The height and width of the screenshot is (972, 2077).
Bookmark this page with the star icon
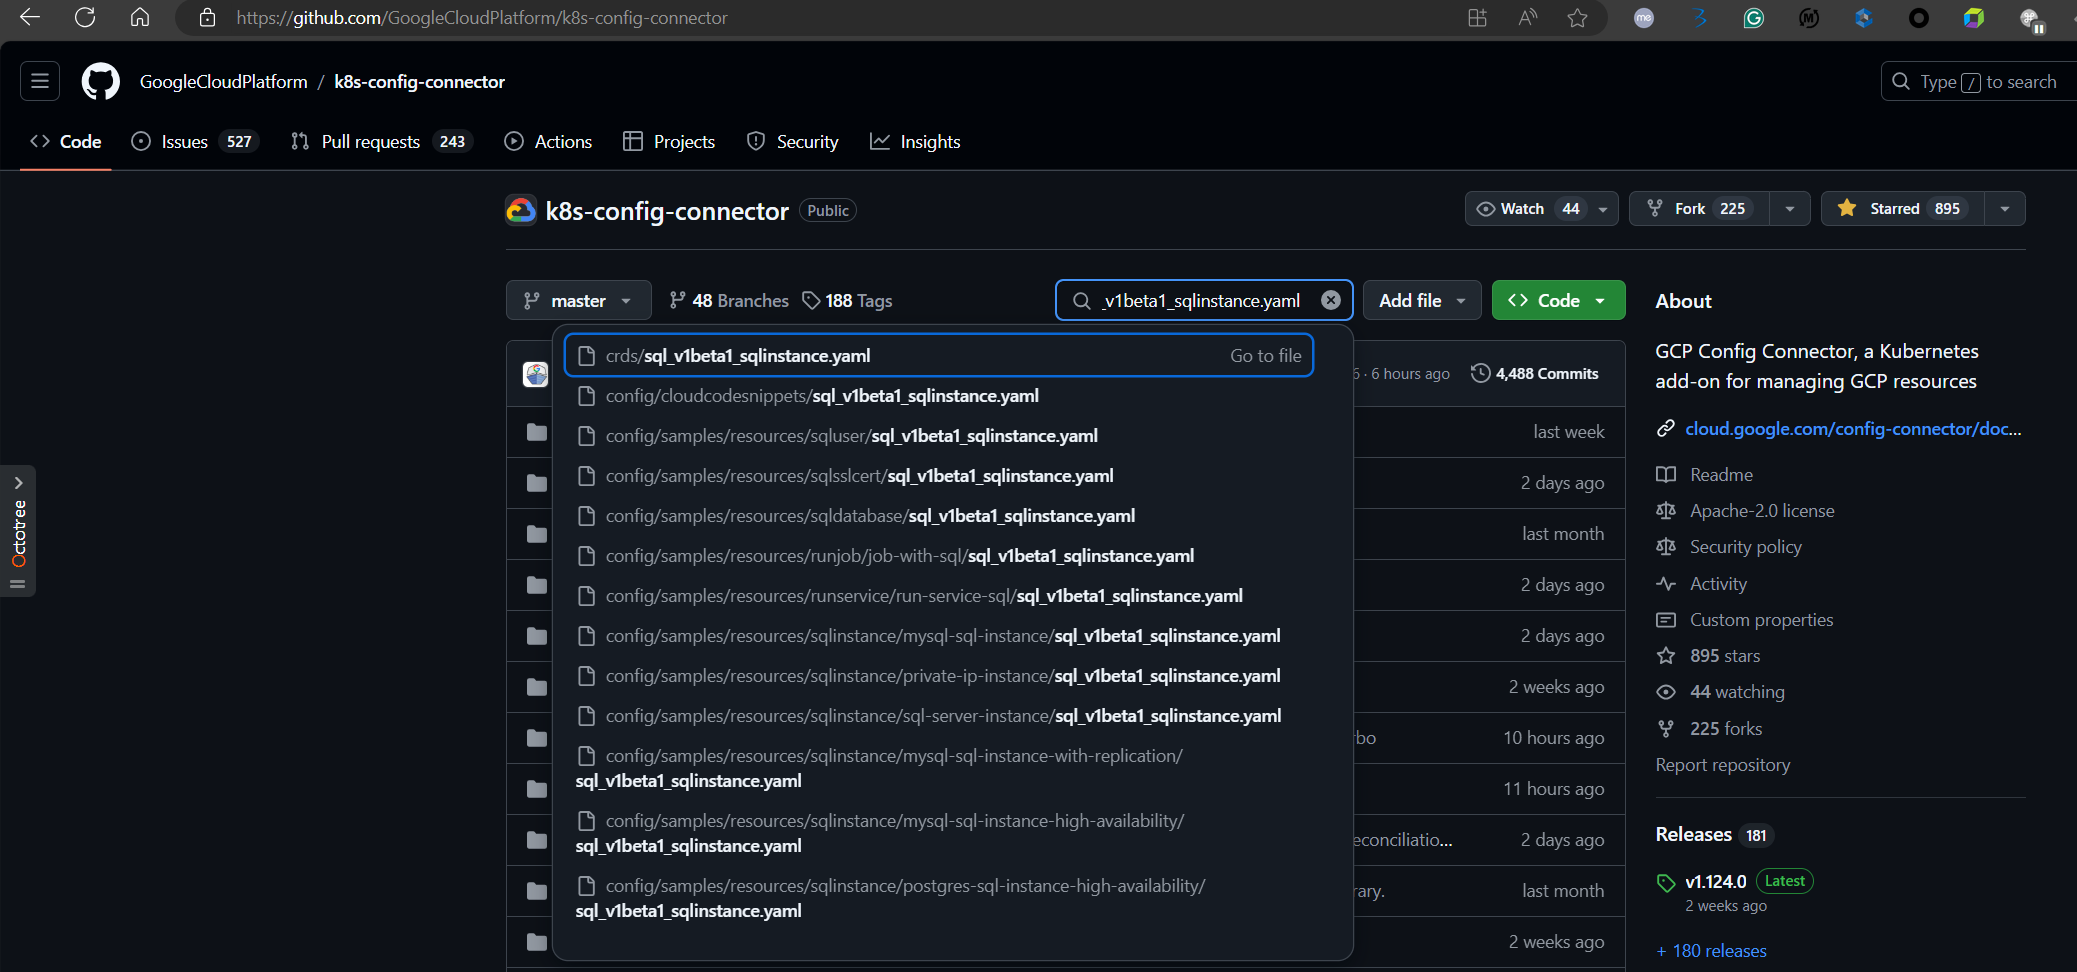tap(1577, 17)
